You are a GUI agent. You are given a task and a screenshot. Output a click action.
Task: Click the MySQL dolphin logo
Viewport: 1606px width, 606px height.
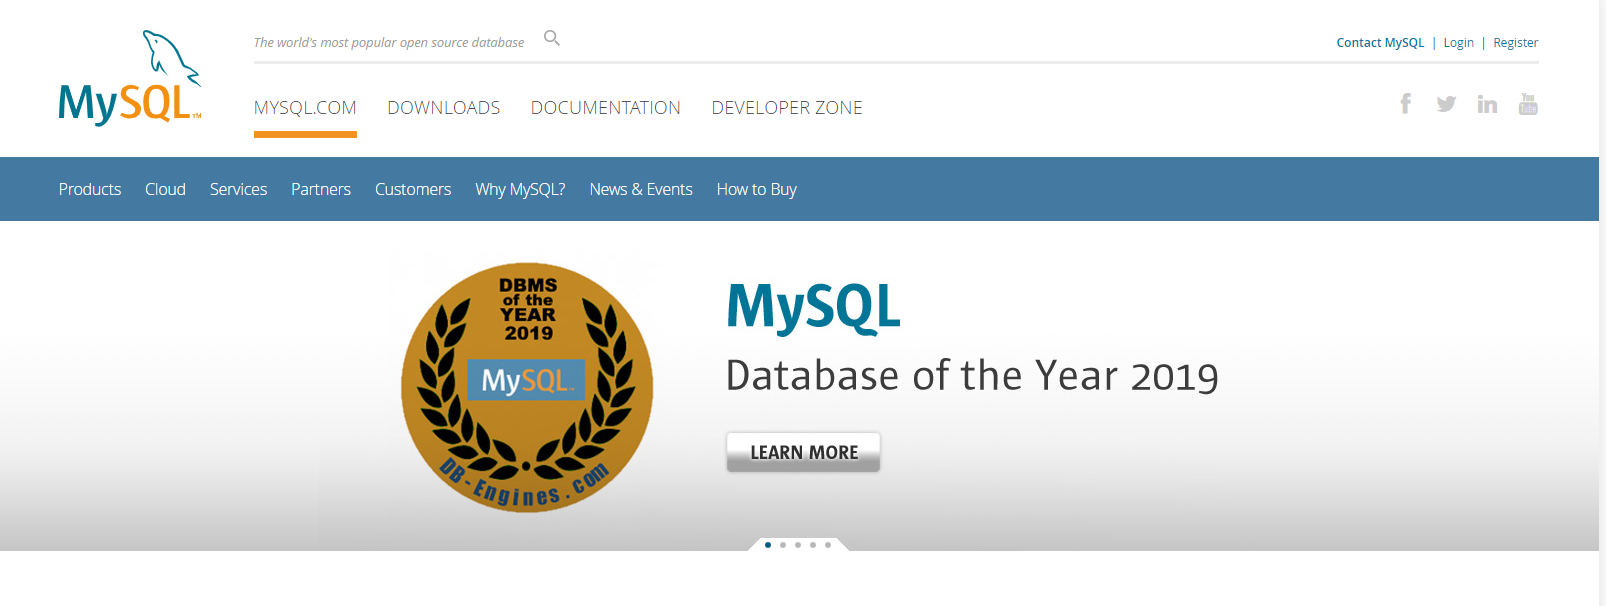point(130,77)
